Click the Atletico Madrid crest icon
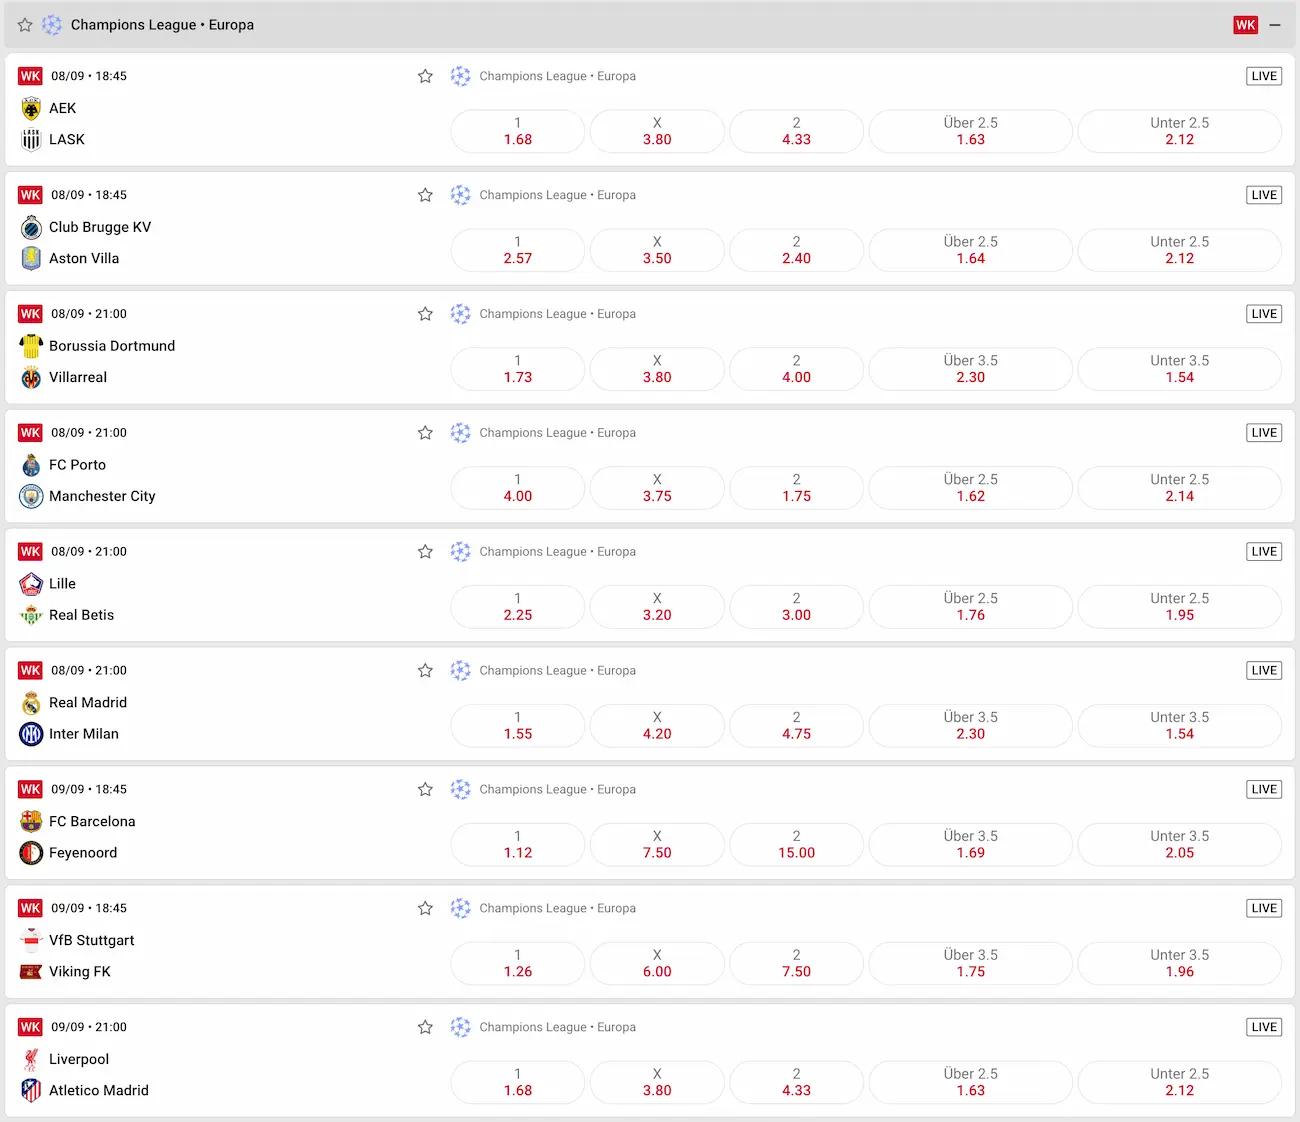Image resolution: width=1300 pixels, height=1122 pixels. point(31,1090)
